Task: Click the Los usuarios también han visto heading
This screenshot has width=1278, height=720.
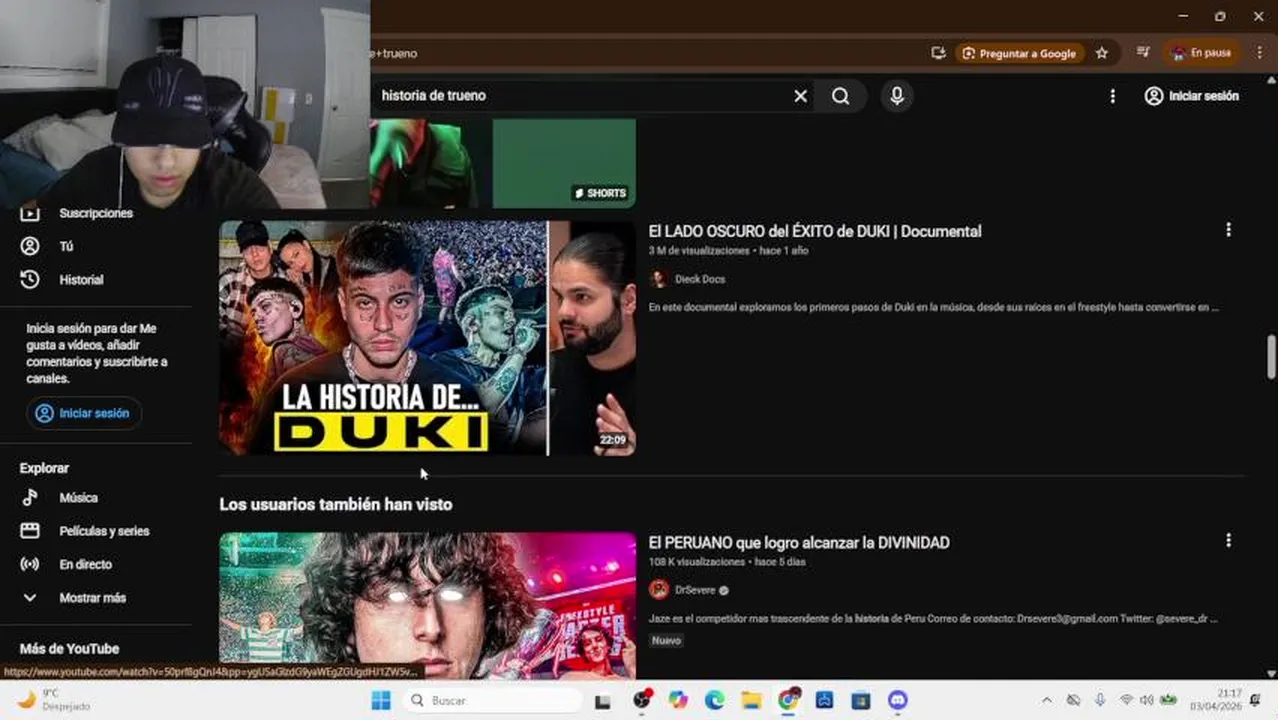Action: [x=336, y=505]
